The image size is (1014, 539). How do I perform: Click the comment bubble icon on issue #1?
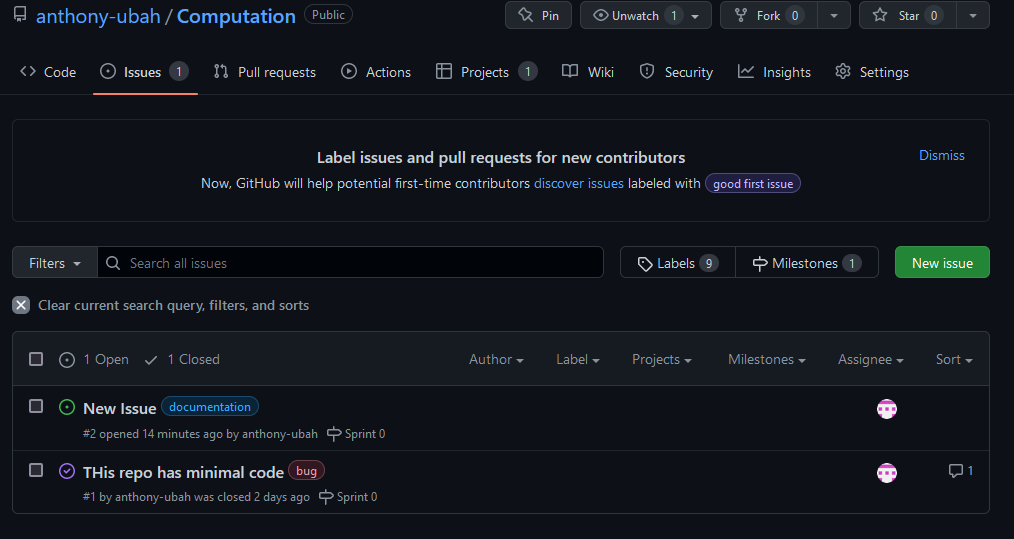(955, 471)
